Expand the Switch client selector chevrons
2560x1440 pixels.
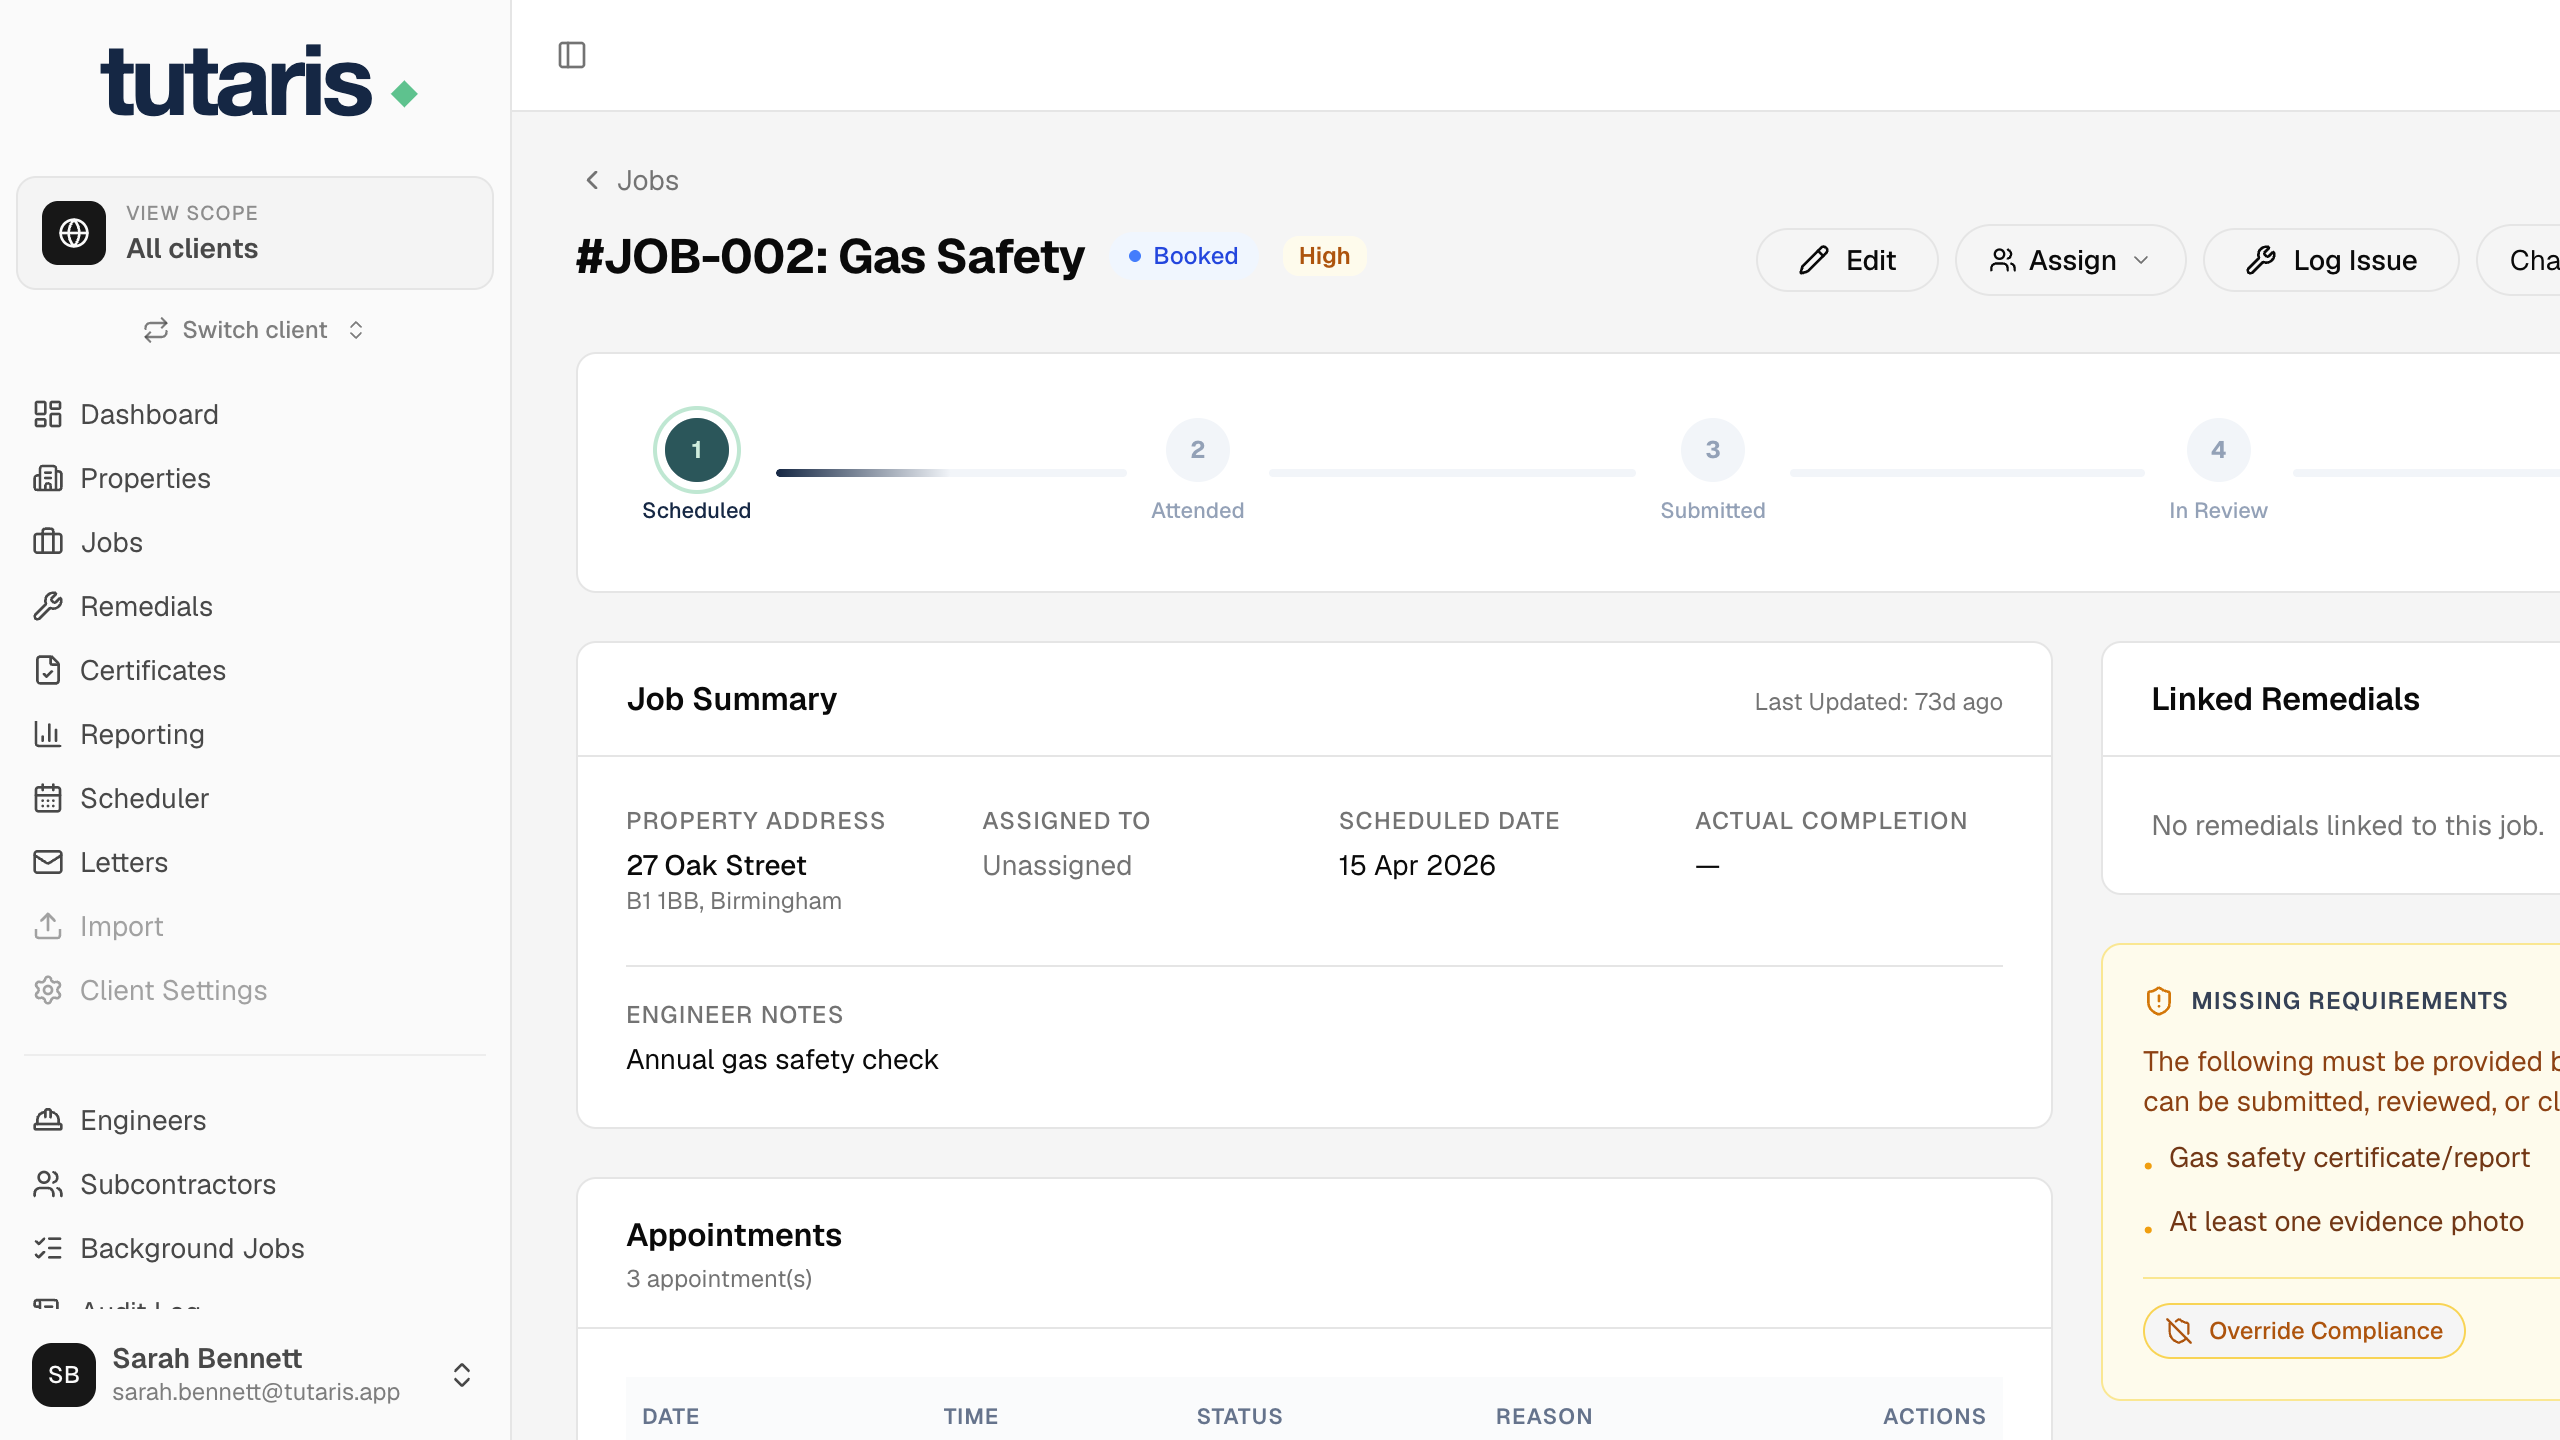pos(356,330)
